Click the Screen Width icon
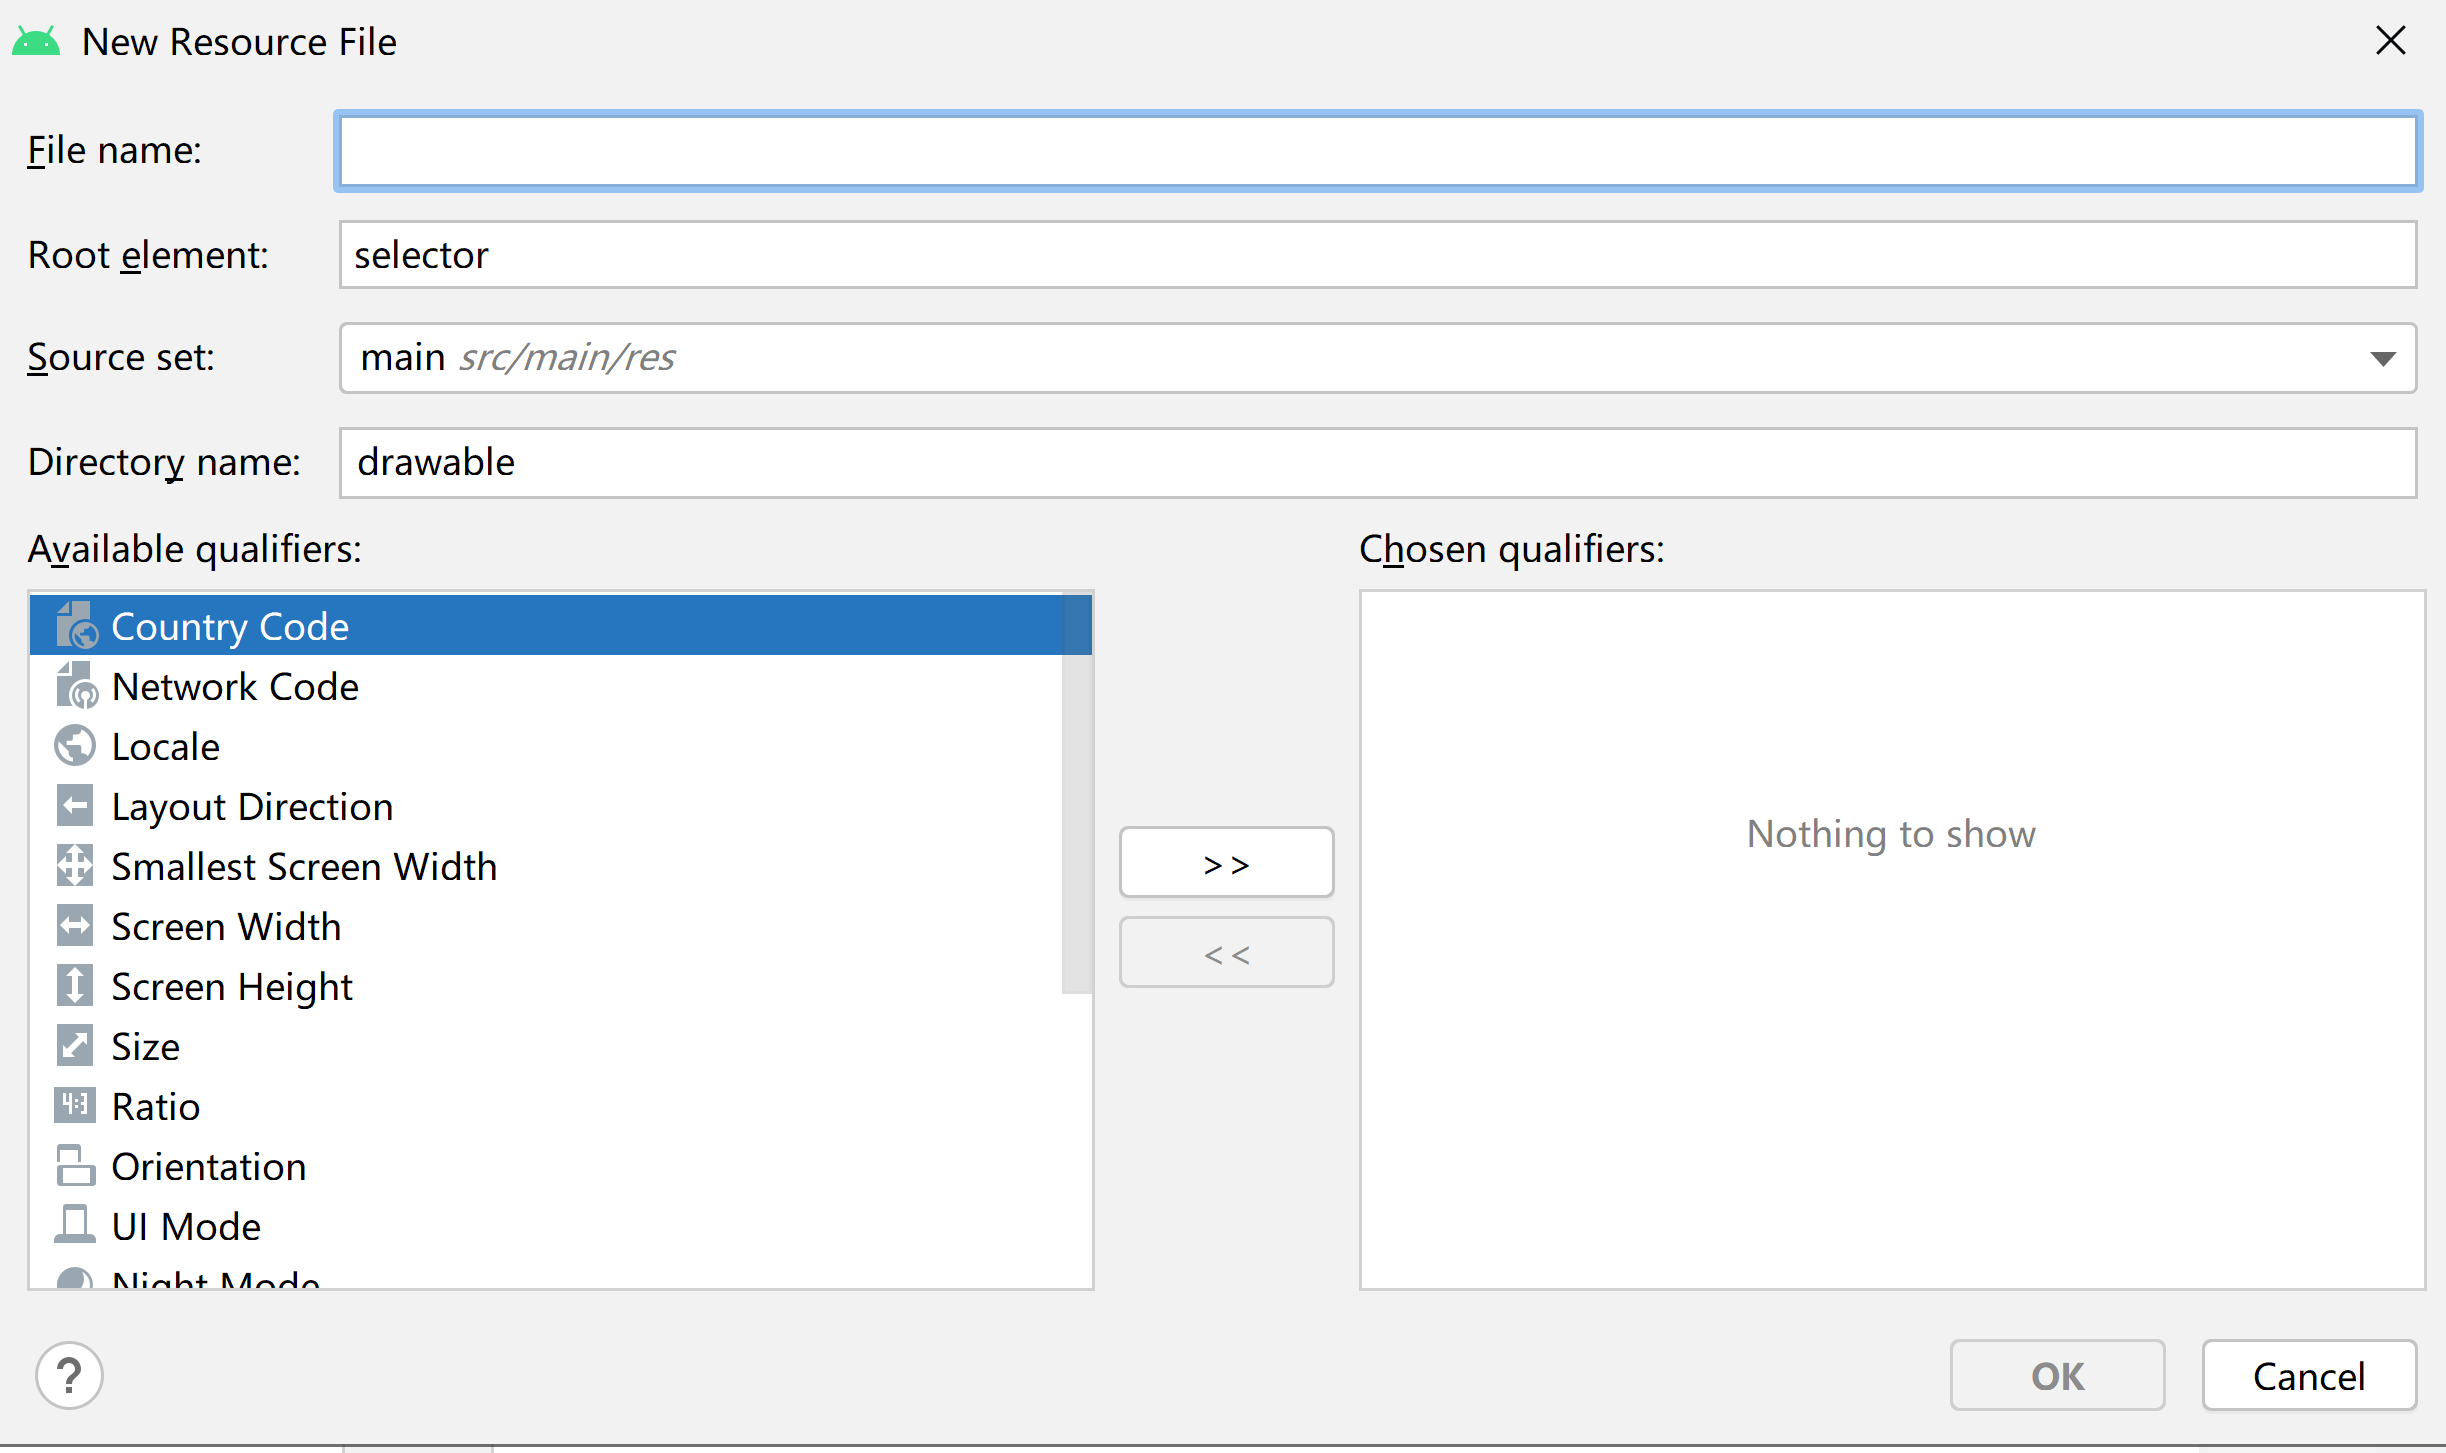The height and width of the screenshot is (1453, 2446). (75, 926)
